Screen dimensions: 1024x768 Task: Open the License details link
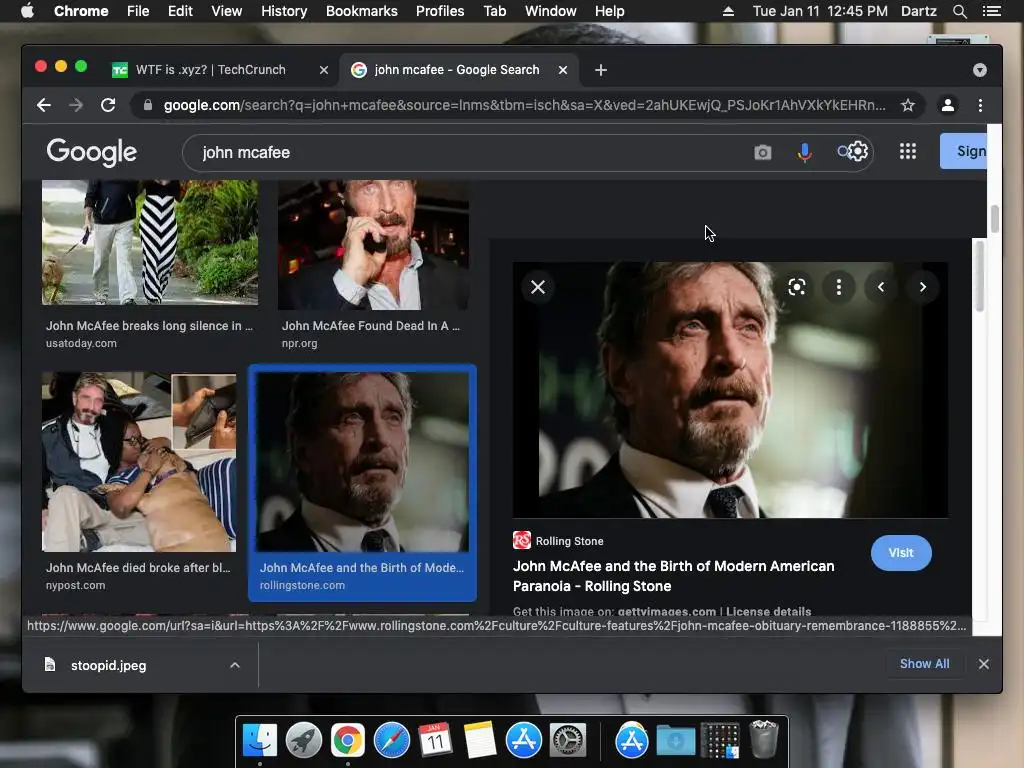[x=769, y=612]
